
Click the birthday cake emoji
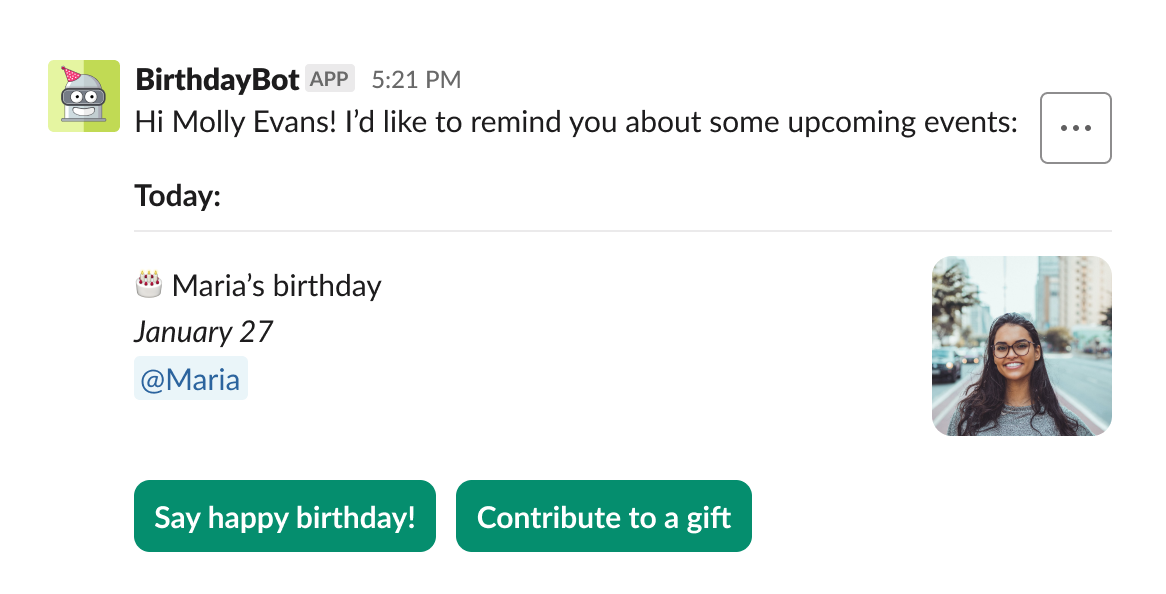click(x=150, y=285)
